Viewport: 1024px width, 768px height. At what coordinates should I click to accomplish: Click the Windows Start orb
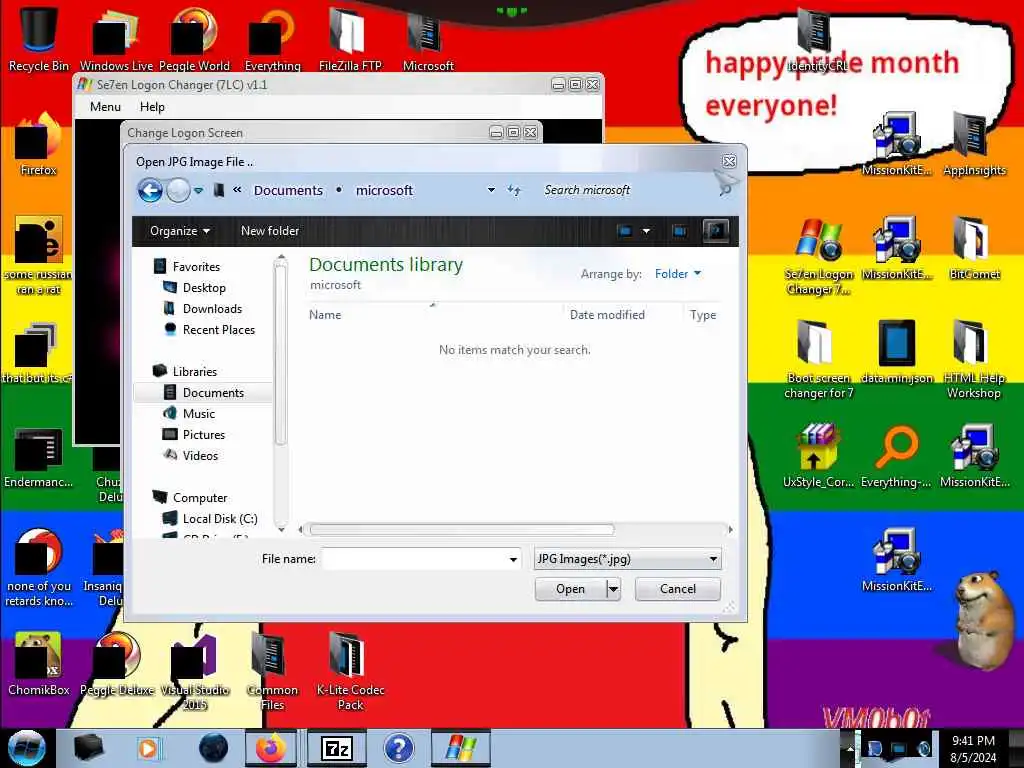coord(27,748)
